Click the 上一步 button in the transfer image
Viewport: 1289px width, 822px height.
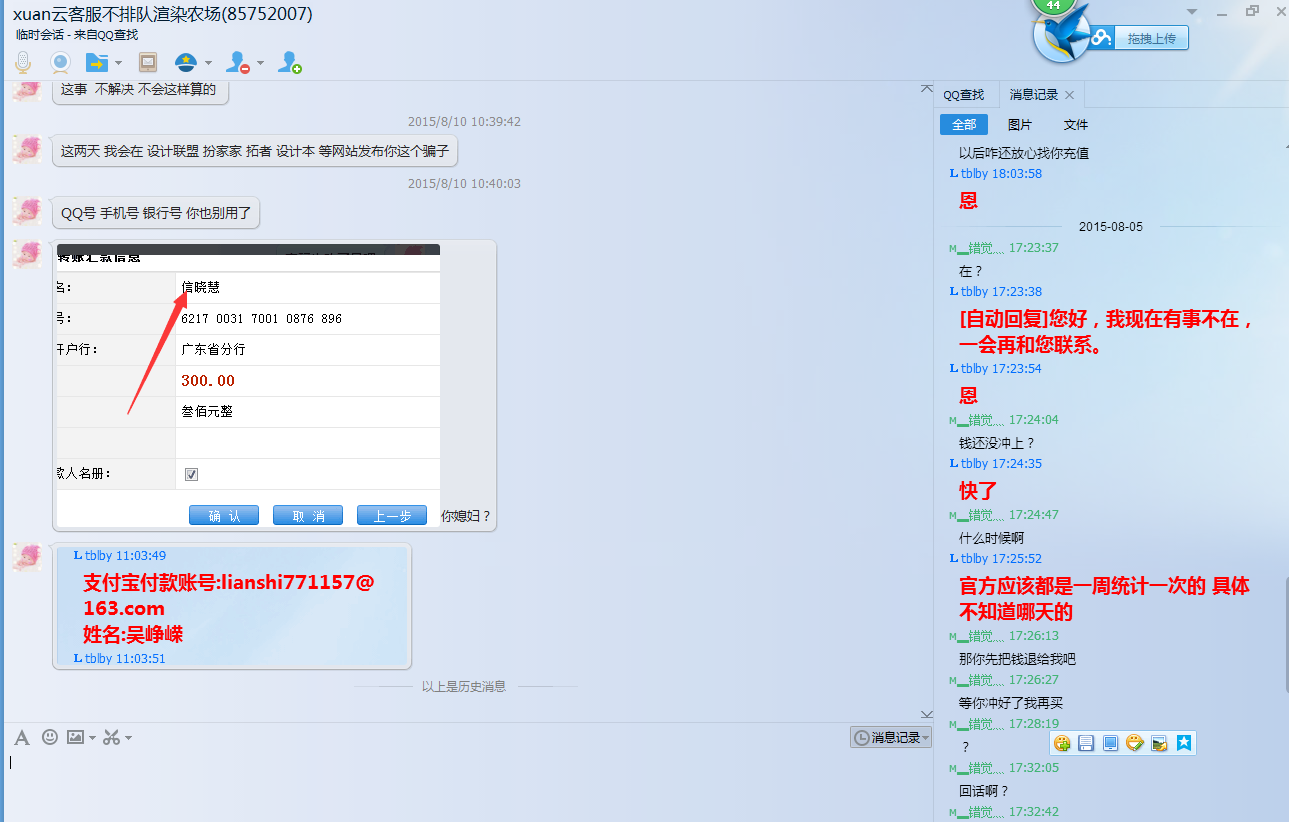coord(392,515)
